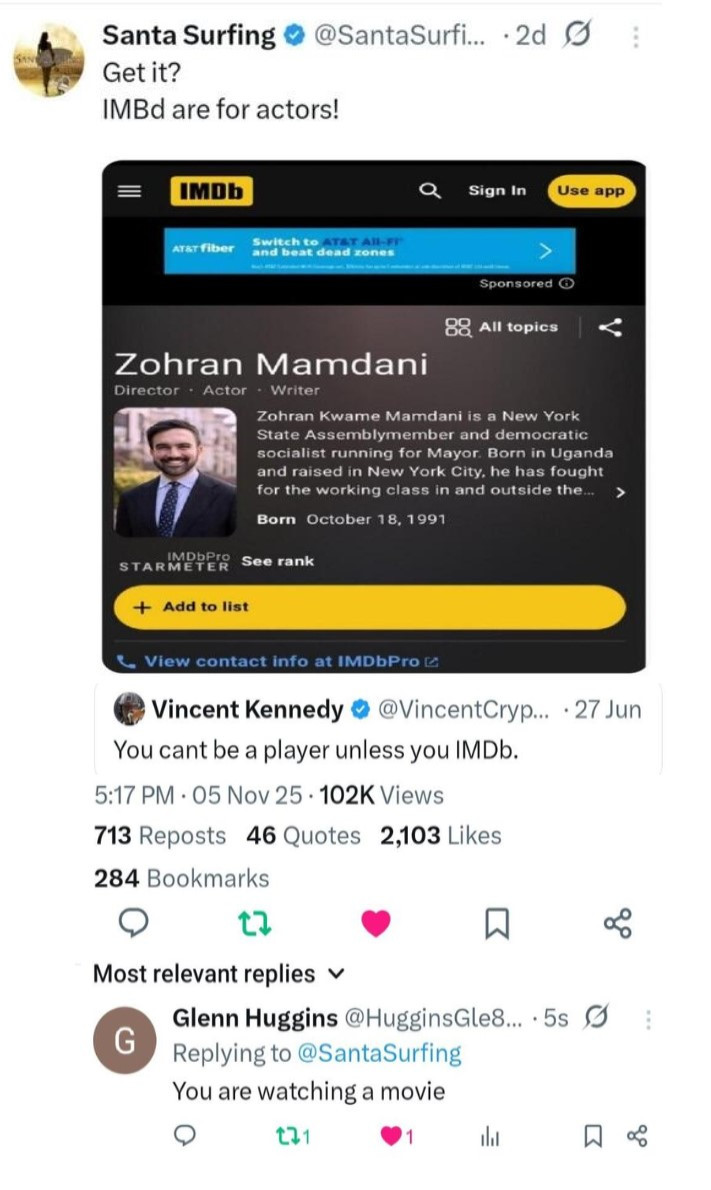Expand Zohran Mamdani's bio with chevron

[x=621, y=492]
